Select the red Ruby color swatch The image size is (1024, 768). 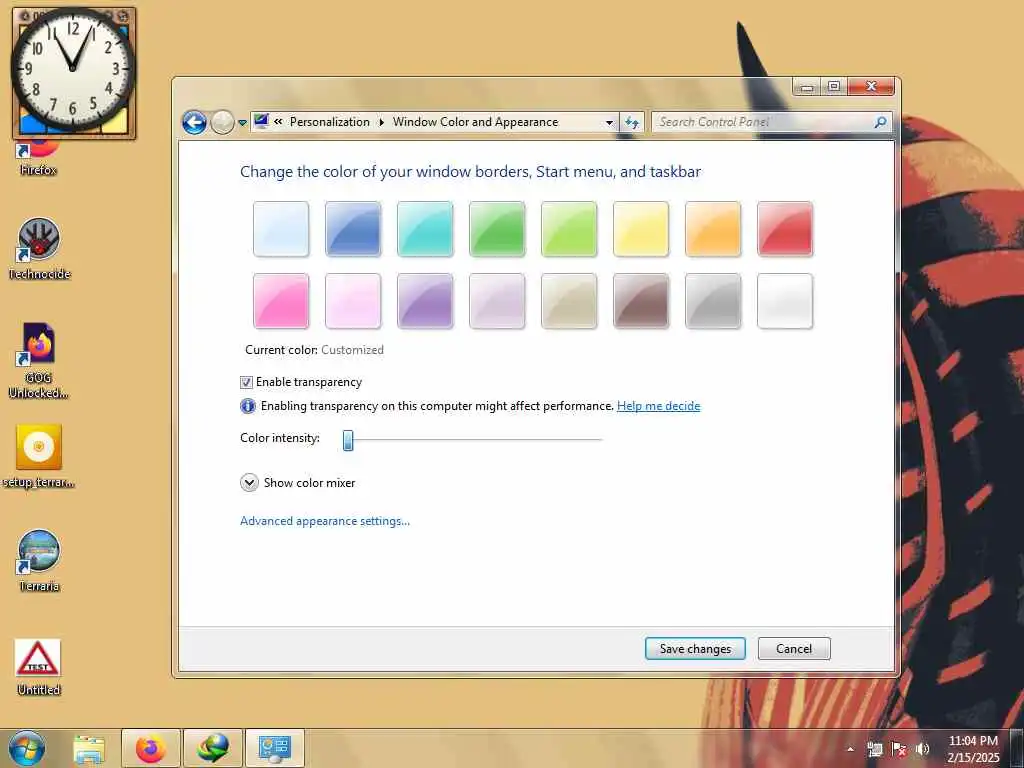785,229
